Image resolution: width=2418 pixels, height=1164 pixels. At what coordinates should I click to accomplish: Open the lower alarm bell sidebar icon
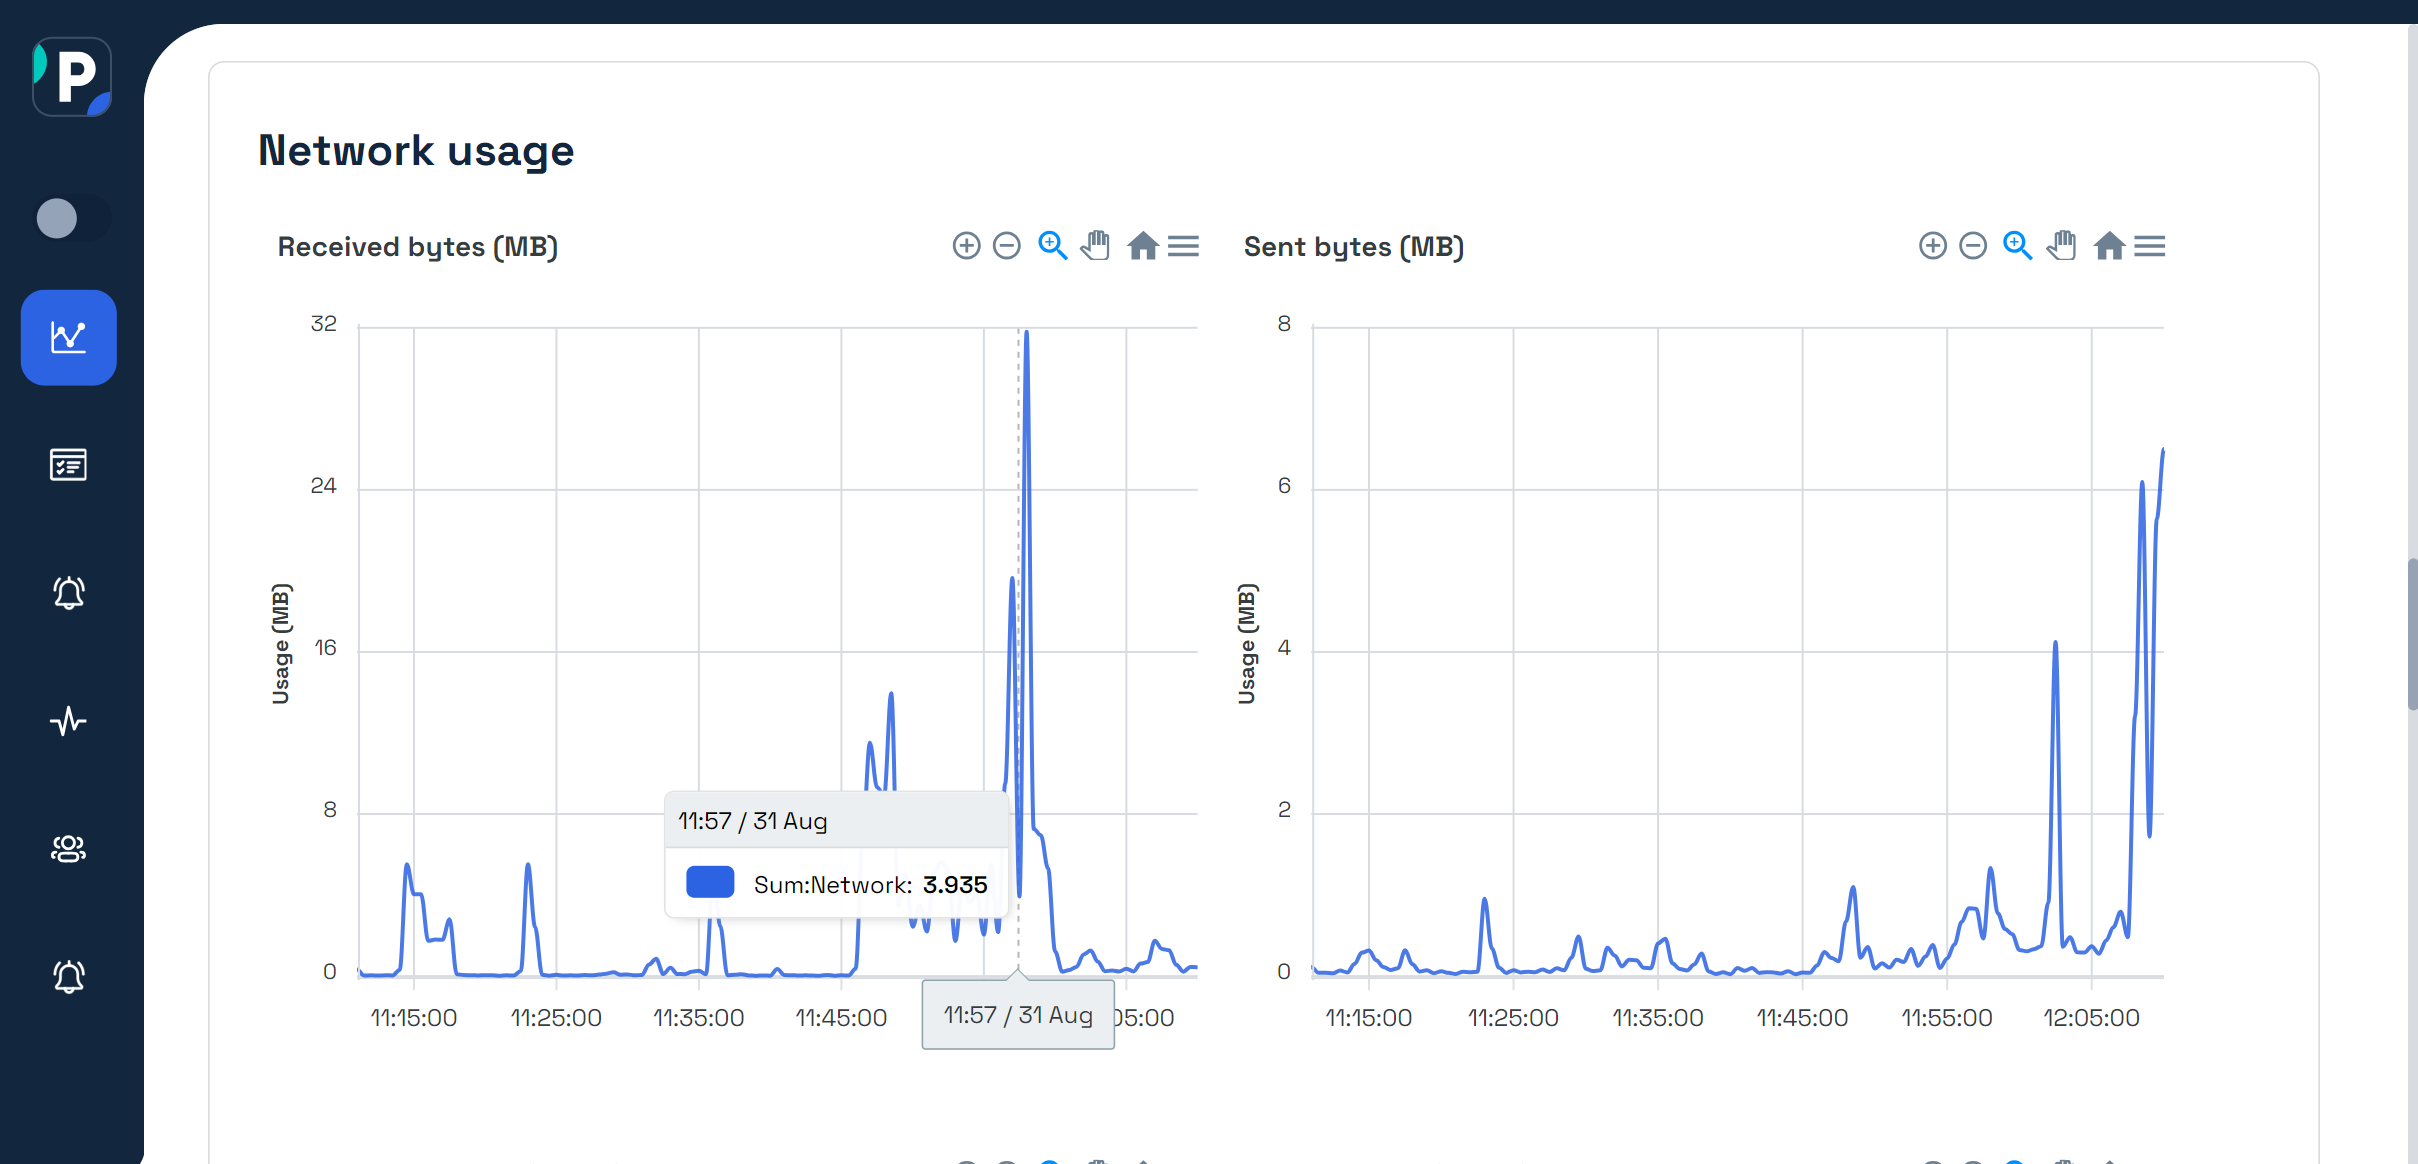click(x=69, y=977)
